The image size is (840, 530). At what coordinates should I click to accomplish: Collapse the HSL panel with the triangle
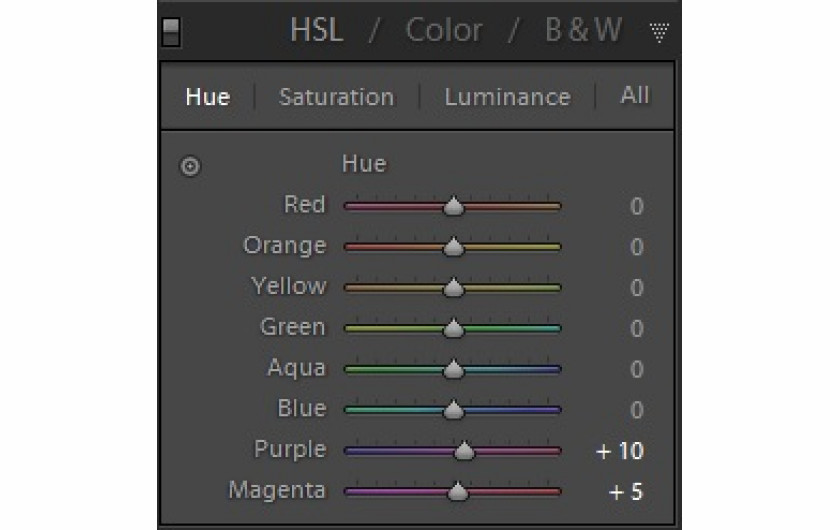tap(659, 32)
